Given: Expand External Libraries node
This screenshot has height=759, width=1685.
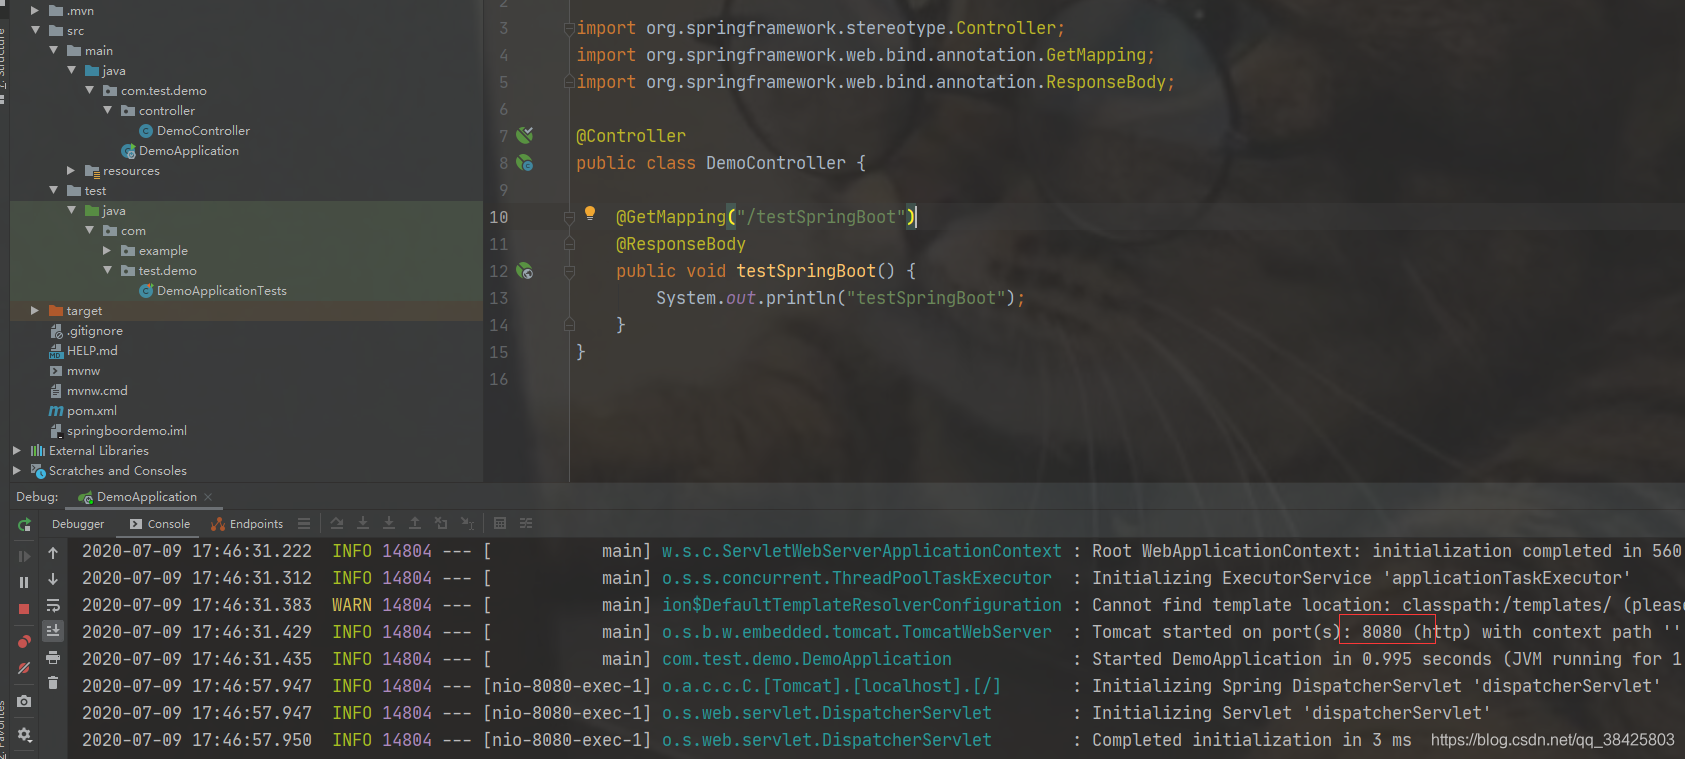Looking at the screenshot, I should point(17,450).
